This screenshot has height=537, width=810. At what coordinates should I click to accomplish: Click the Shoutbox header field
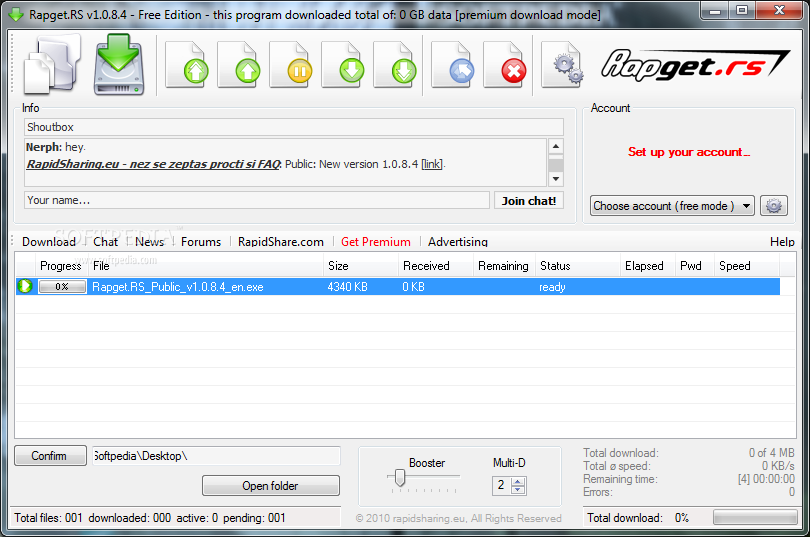pos(293,127)
